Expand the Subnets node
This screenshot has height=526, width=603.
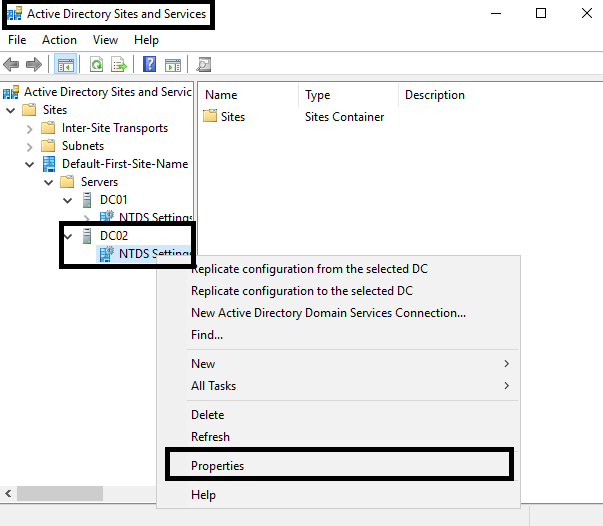click(x=30, y=147)
